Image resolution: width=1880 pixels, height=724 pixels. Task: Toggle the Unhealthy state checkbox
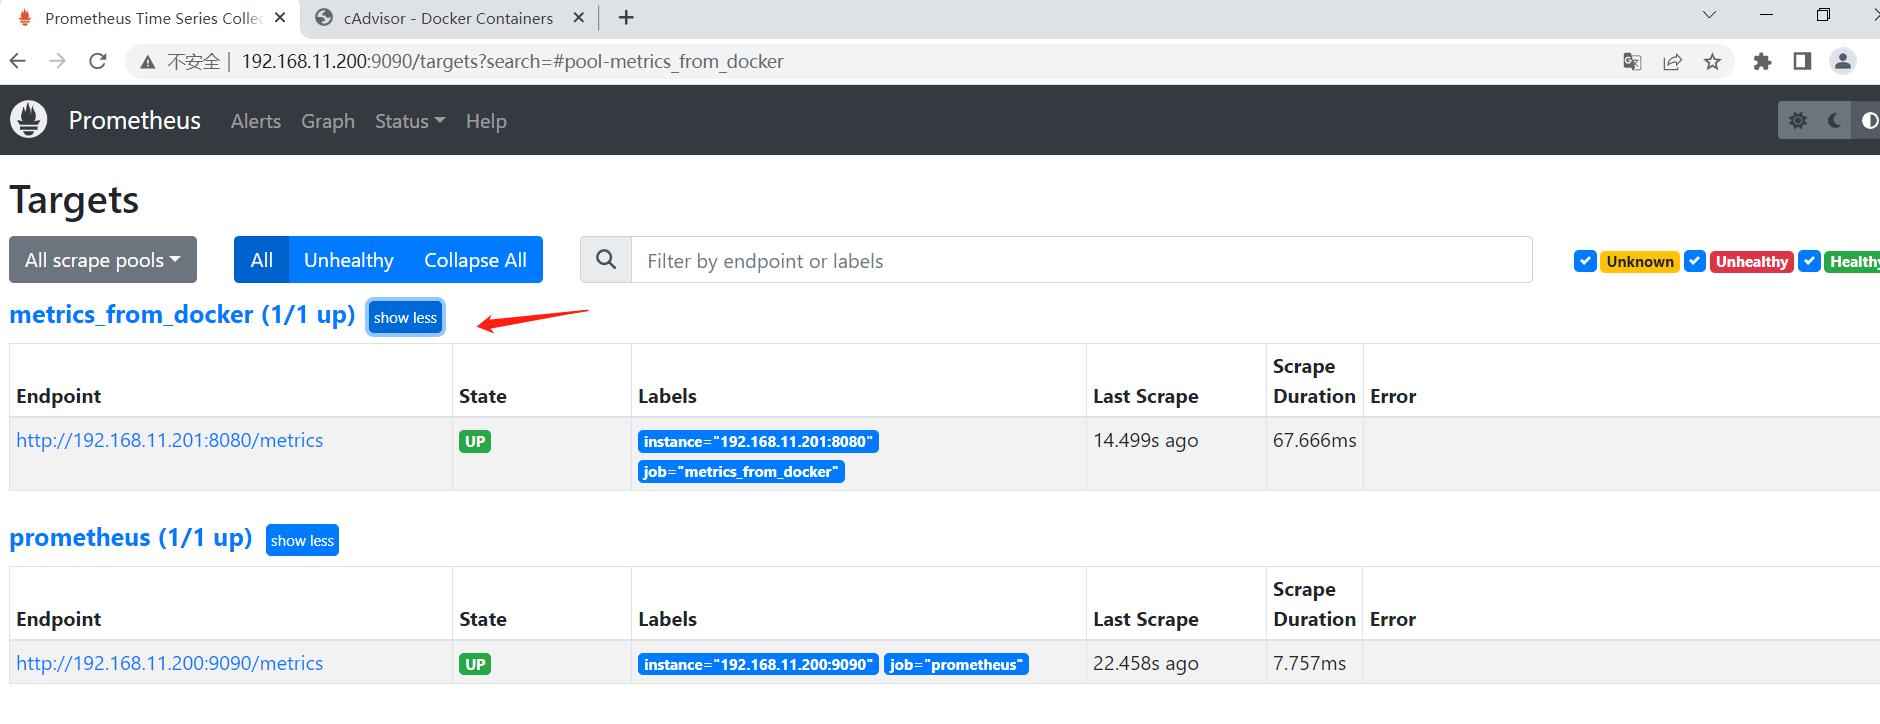coord(1695,261)
